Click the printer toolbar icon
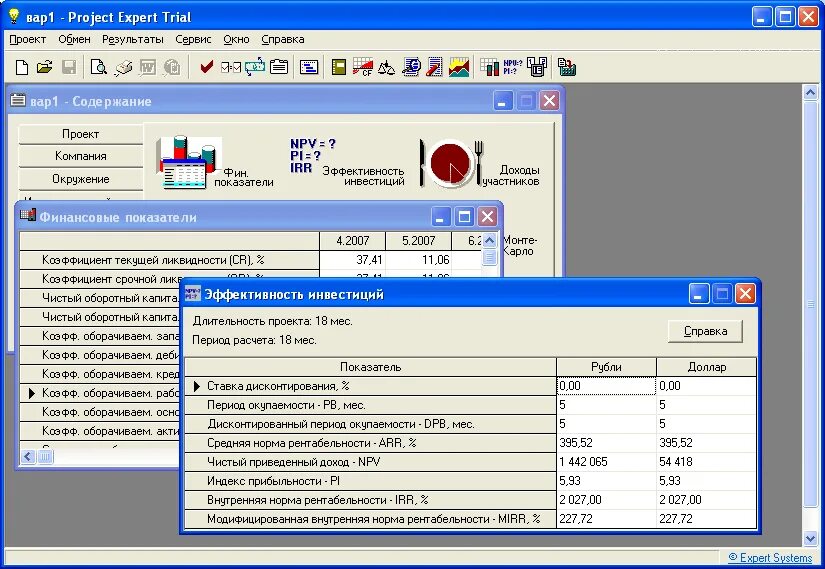Viewport: 825px width, 569px height. 123,67
